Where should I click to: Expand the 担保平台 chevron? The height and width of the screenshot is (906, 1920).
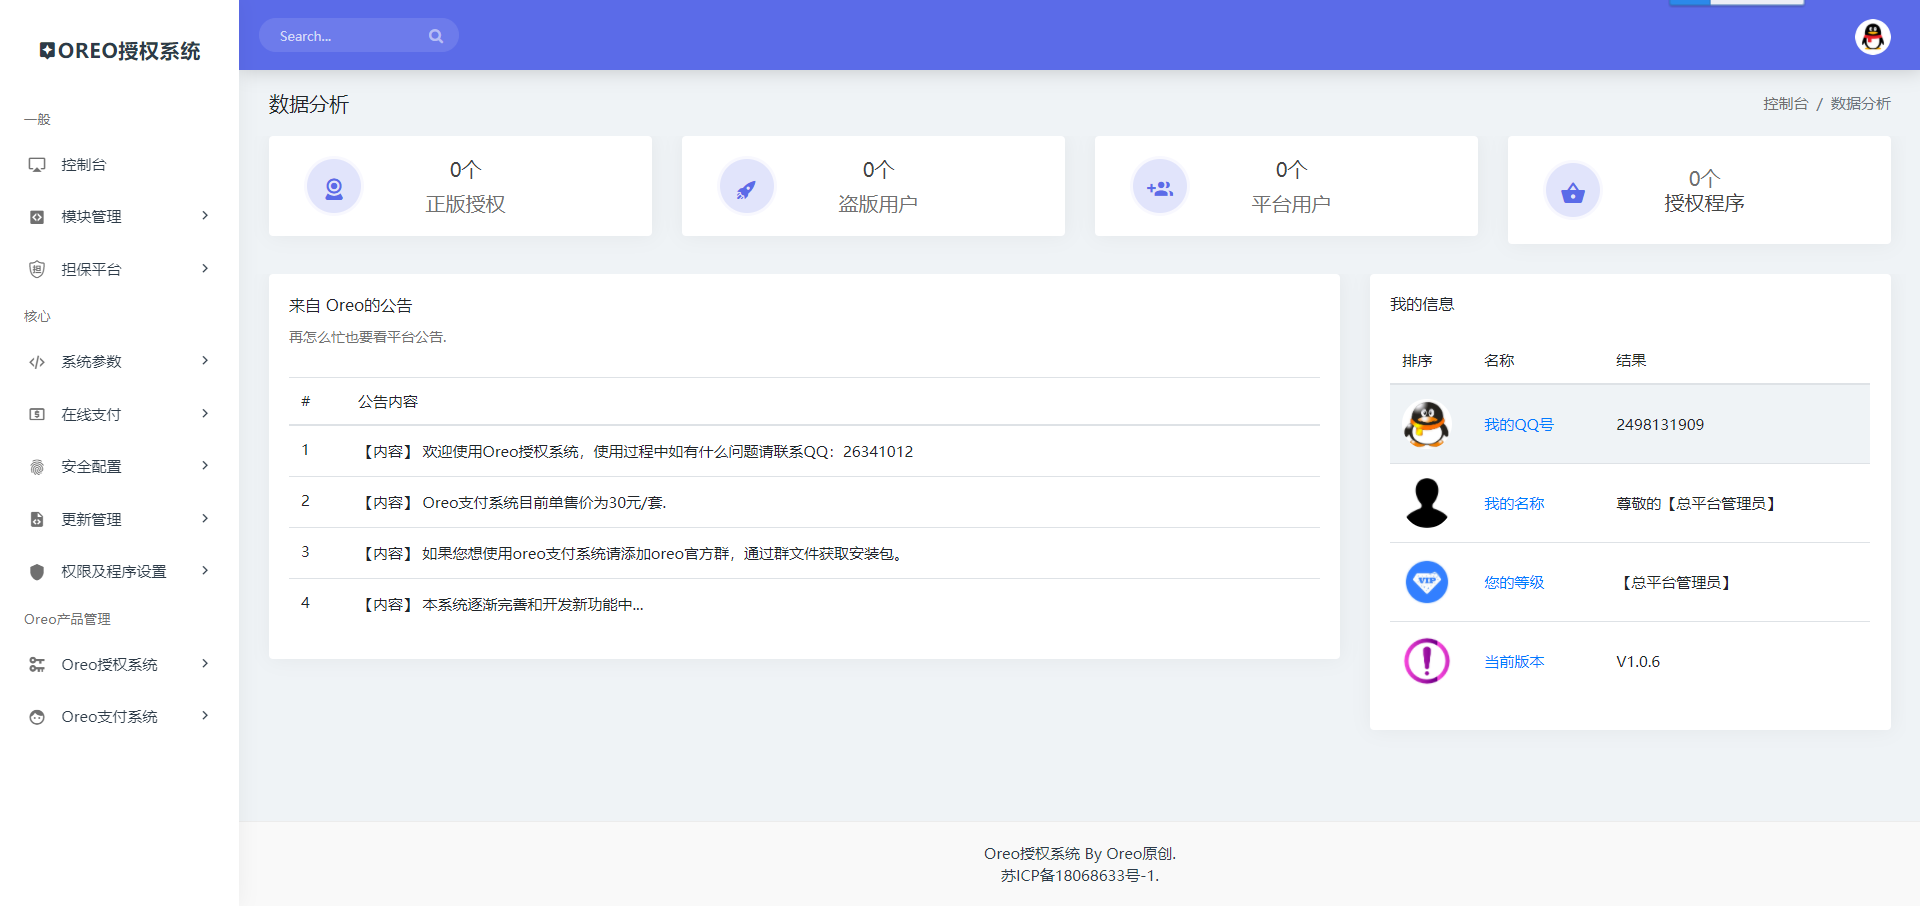205,268
